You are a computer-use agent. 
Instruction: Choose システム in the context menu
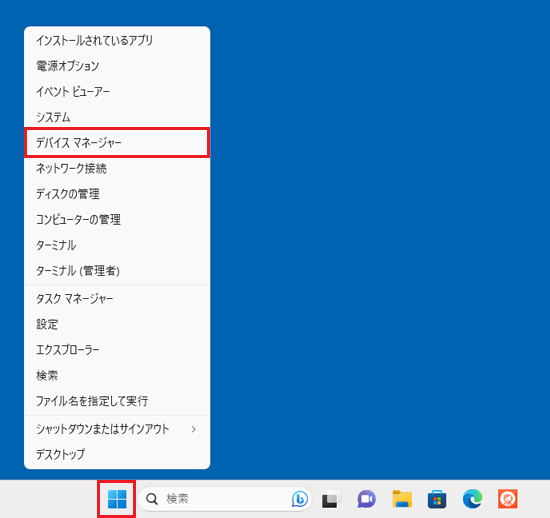point(117,117)
